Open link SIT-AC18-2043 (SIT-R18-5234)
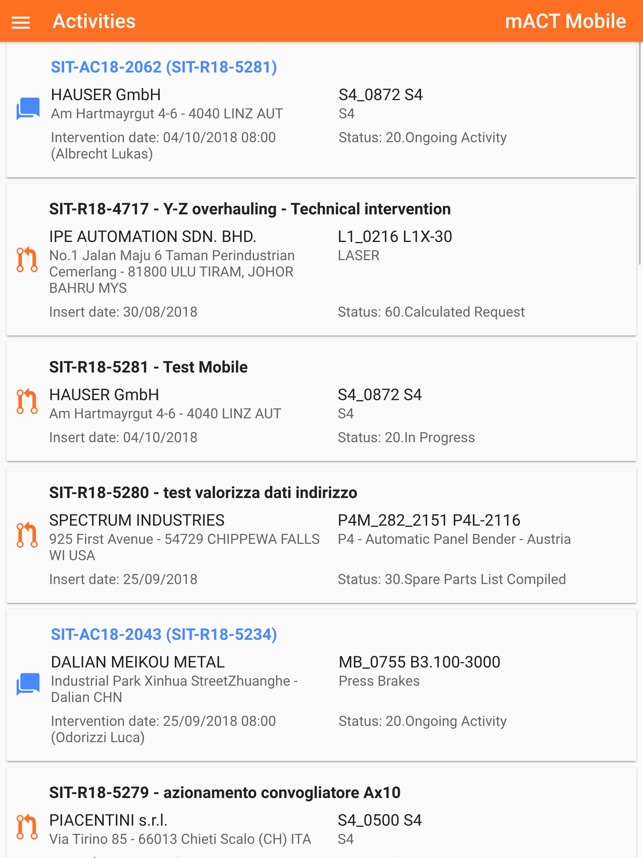 tap(164, 634)
